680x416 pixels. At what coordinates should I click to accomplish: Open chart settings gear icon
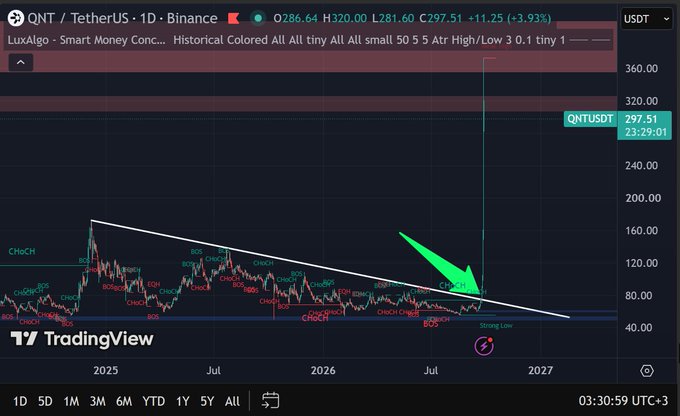click(x=647, y=371)
